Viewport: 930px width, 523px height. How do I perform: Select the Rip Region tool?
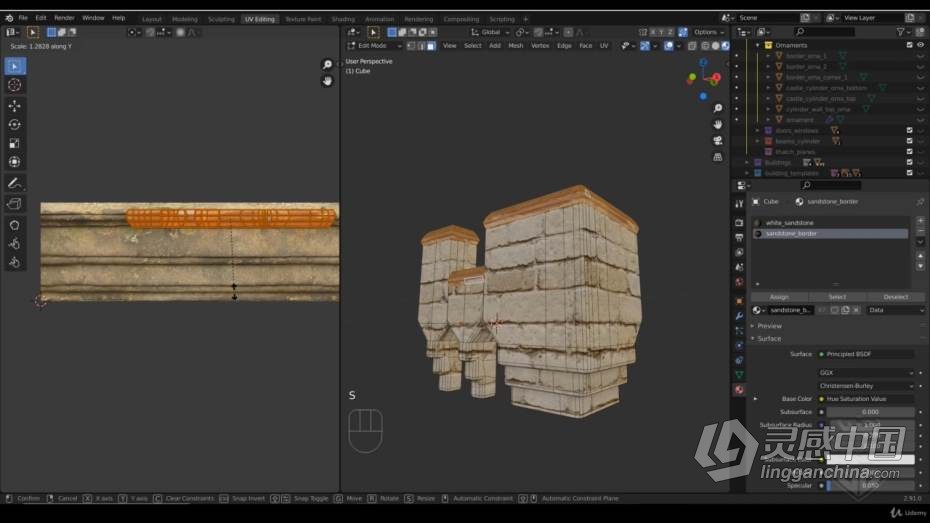pyautogui.click(x=15, y=204)
